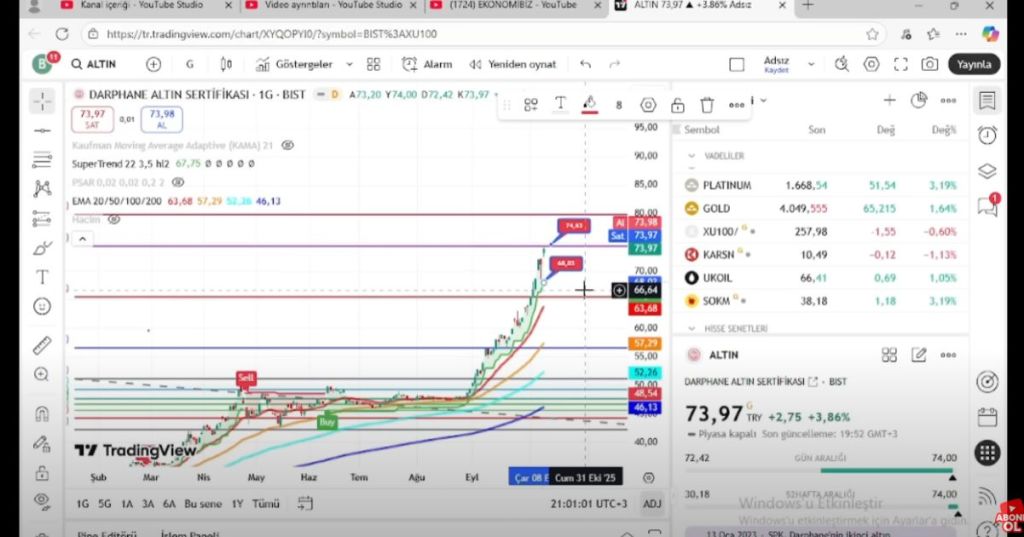
Task: Create an alert with Alarm button
Action: click(x=427, y=64)
